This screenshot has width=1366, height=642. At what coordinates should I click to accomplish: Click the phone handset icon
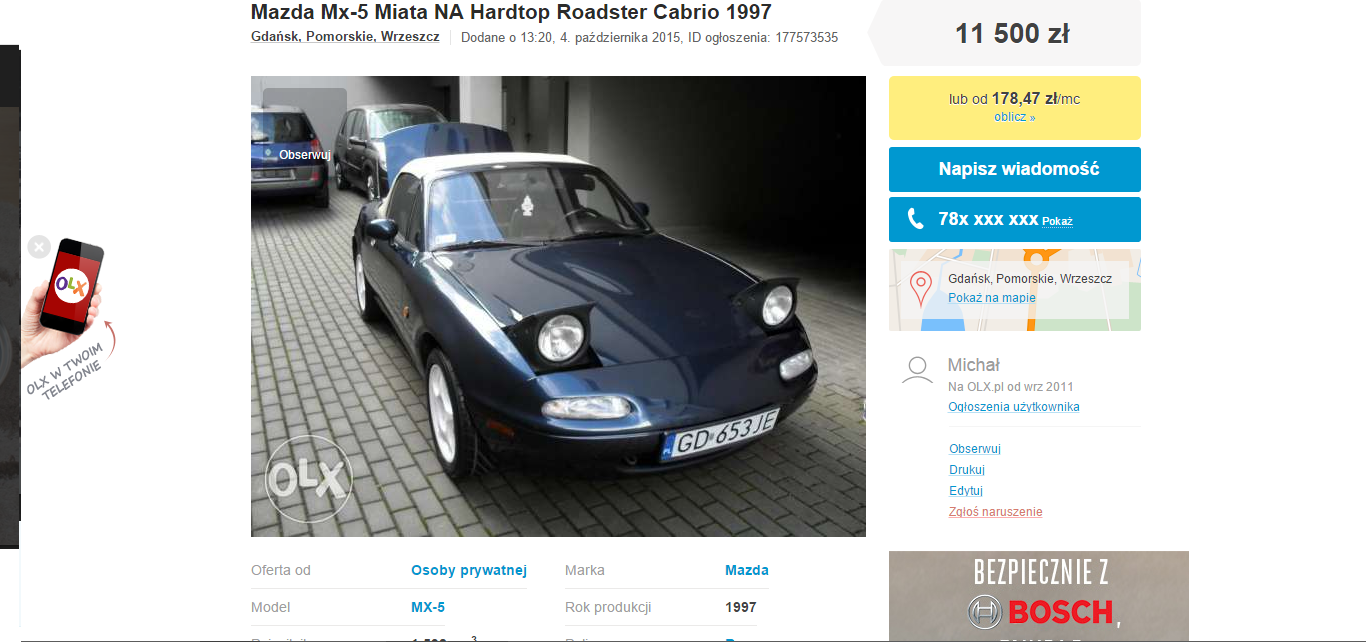click(915, 219)
